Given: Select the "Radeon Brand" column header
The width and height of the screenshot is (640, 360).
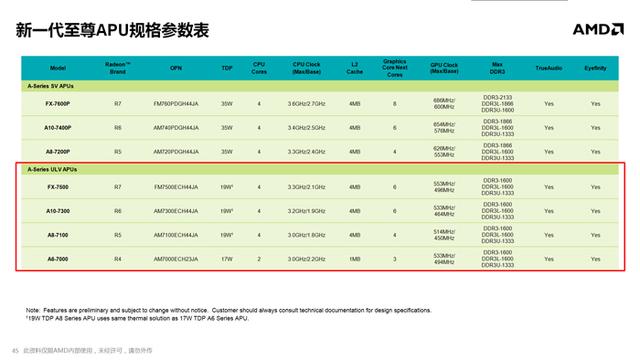Looking at the screenshot, I should 118,68.
